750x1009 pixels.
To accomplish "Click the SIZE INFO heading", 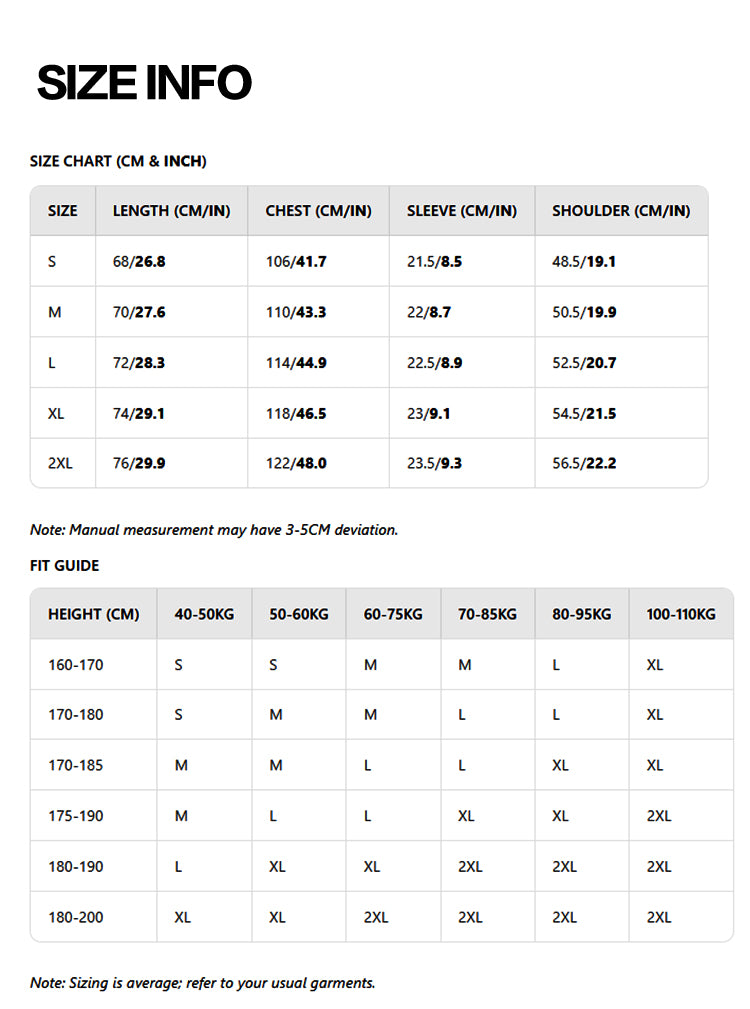I will point(144,83).
